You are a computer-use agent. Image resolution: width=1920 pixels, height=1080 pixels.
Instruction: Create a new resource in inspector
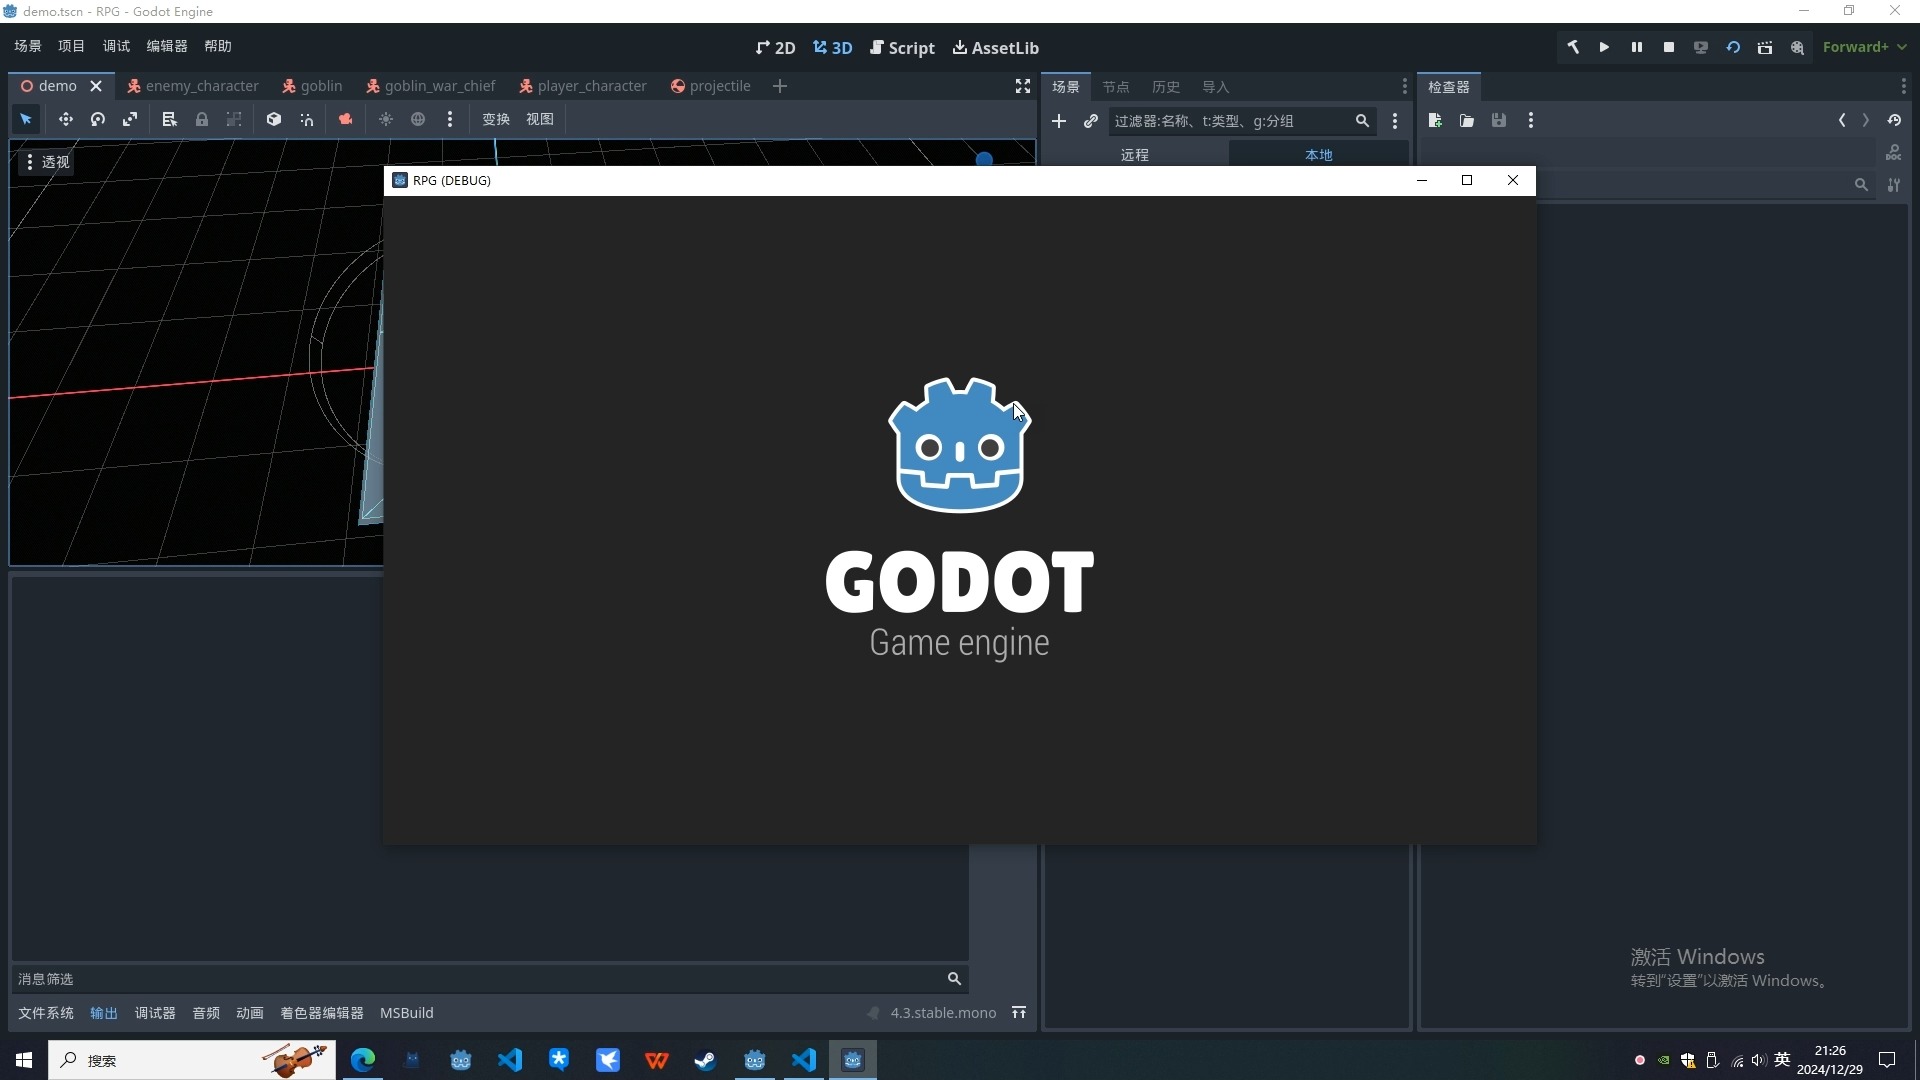pos(1435,120)
